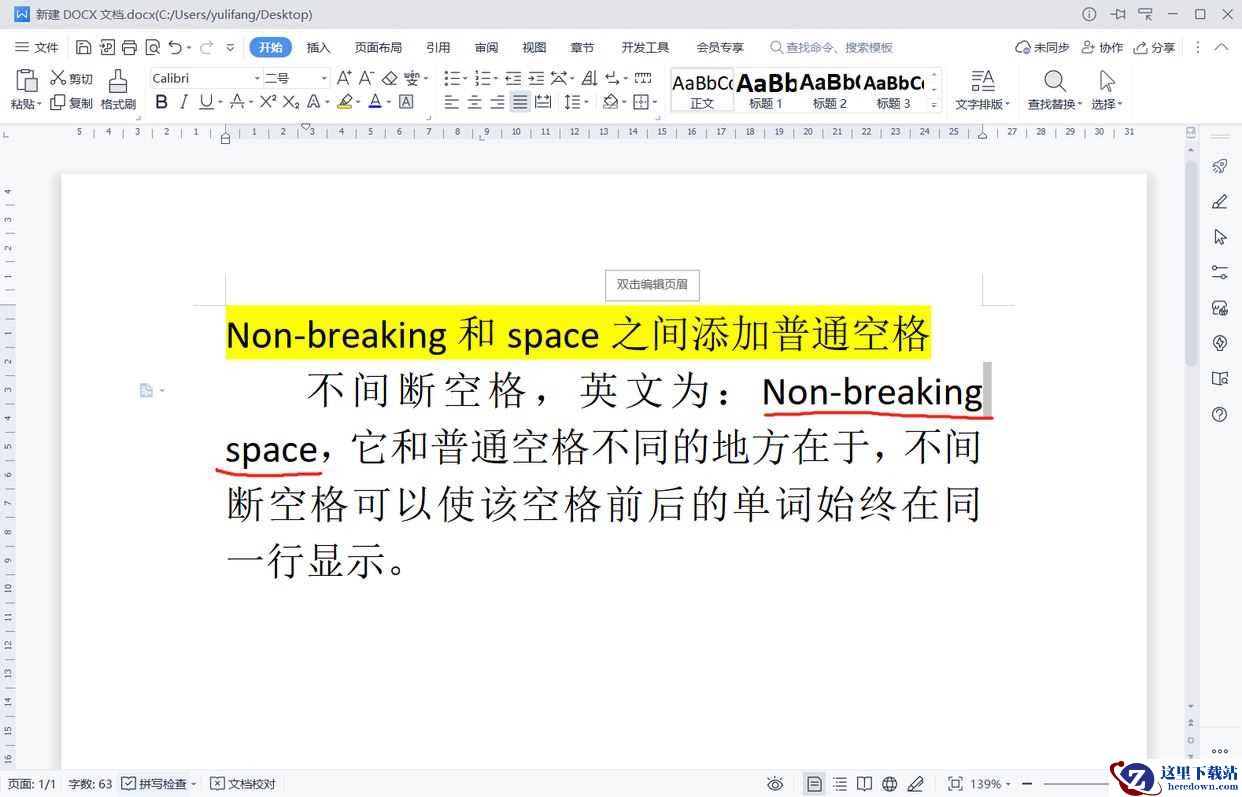Screen dimensions: 1242x797
Task: Toggle Underline formatting
Action: [206, 102]
